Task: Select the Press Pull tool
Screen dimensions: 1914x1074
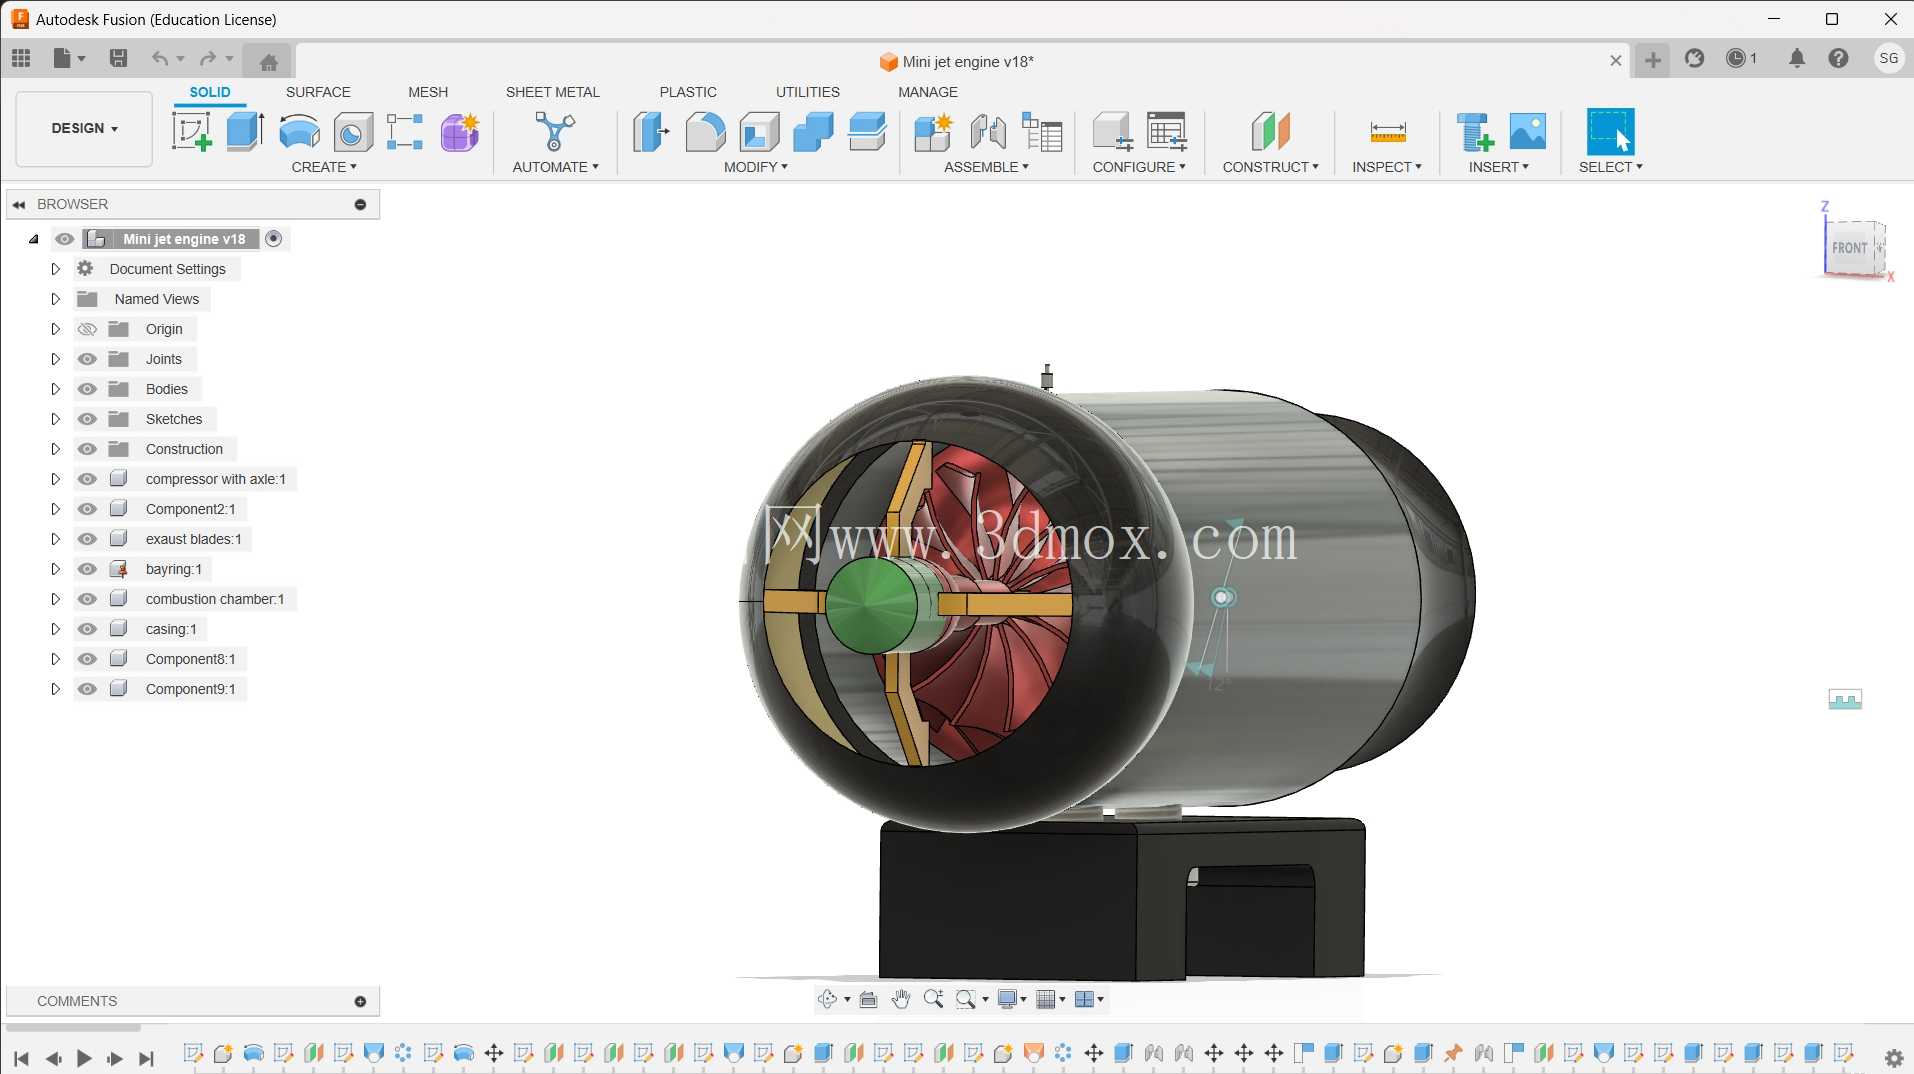Action: point(651,131)
